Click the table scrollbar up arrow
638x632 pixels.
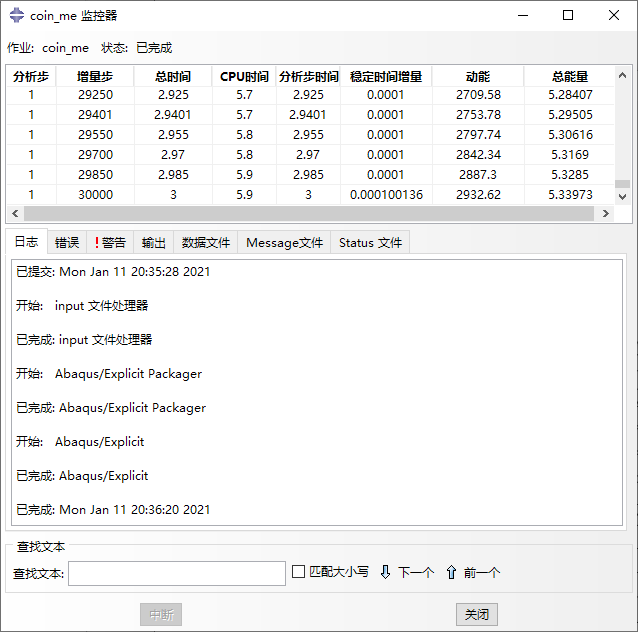(622, 75)
